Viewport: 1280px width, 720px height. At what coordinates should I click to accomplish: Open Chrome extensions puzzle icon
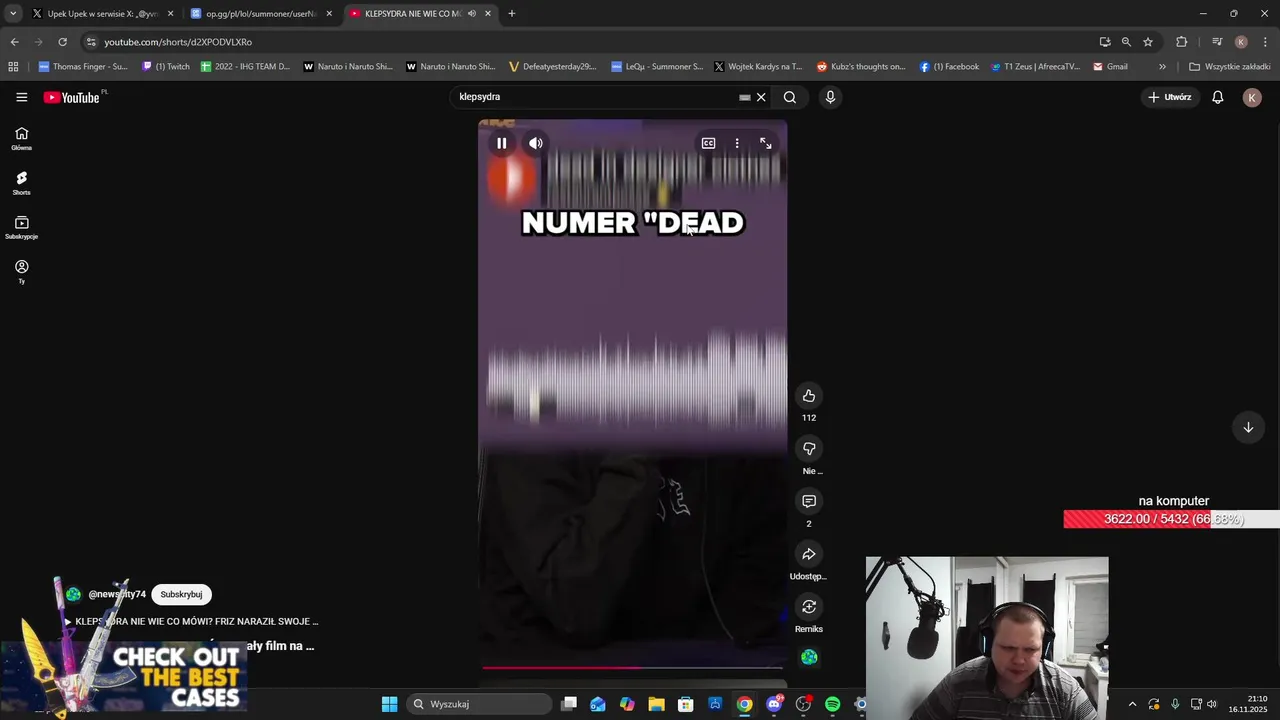click(x=1182, y=42)
